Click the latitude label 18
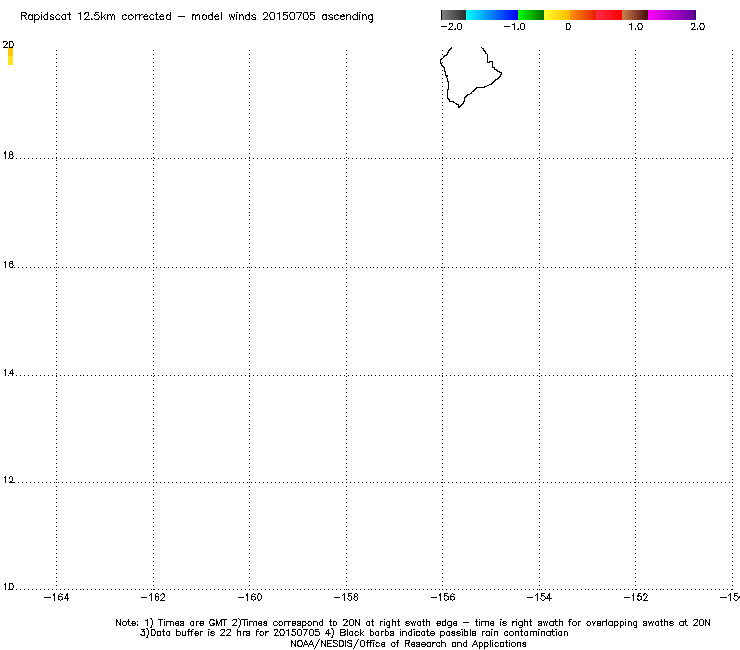The width and height of the screenshot is (740, 650). pos(8,155)
